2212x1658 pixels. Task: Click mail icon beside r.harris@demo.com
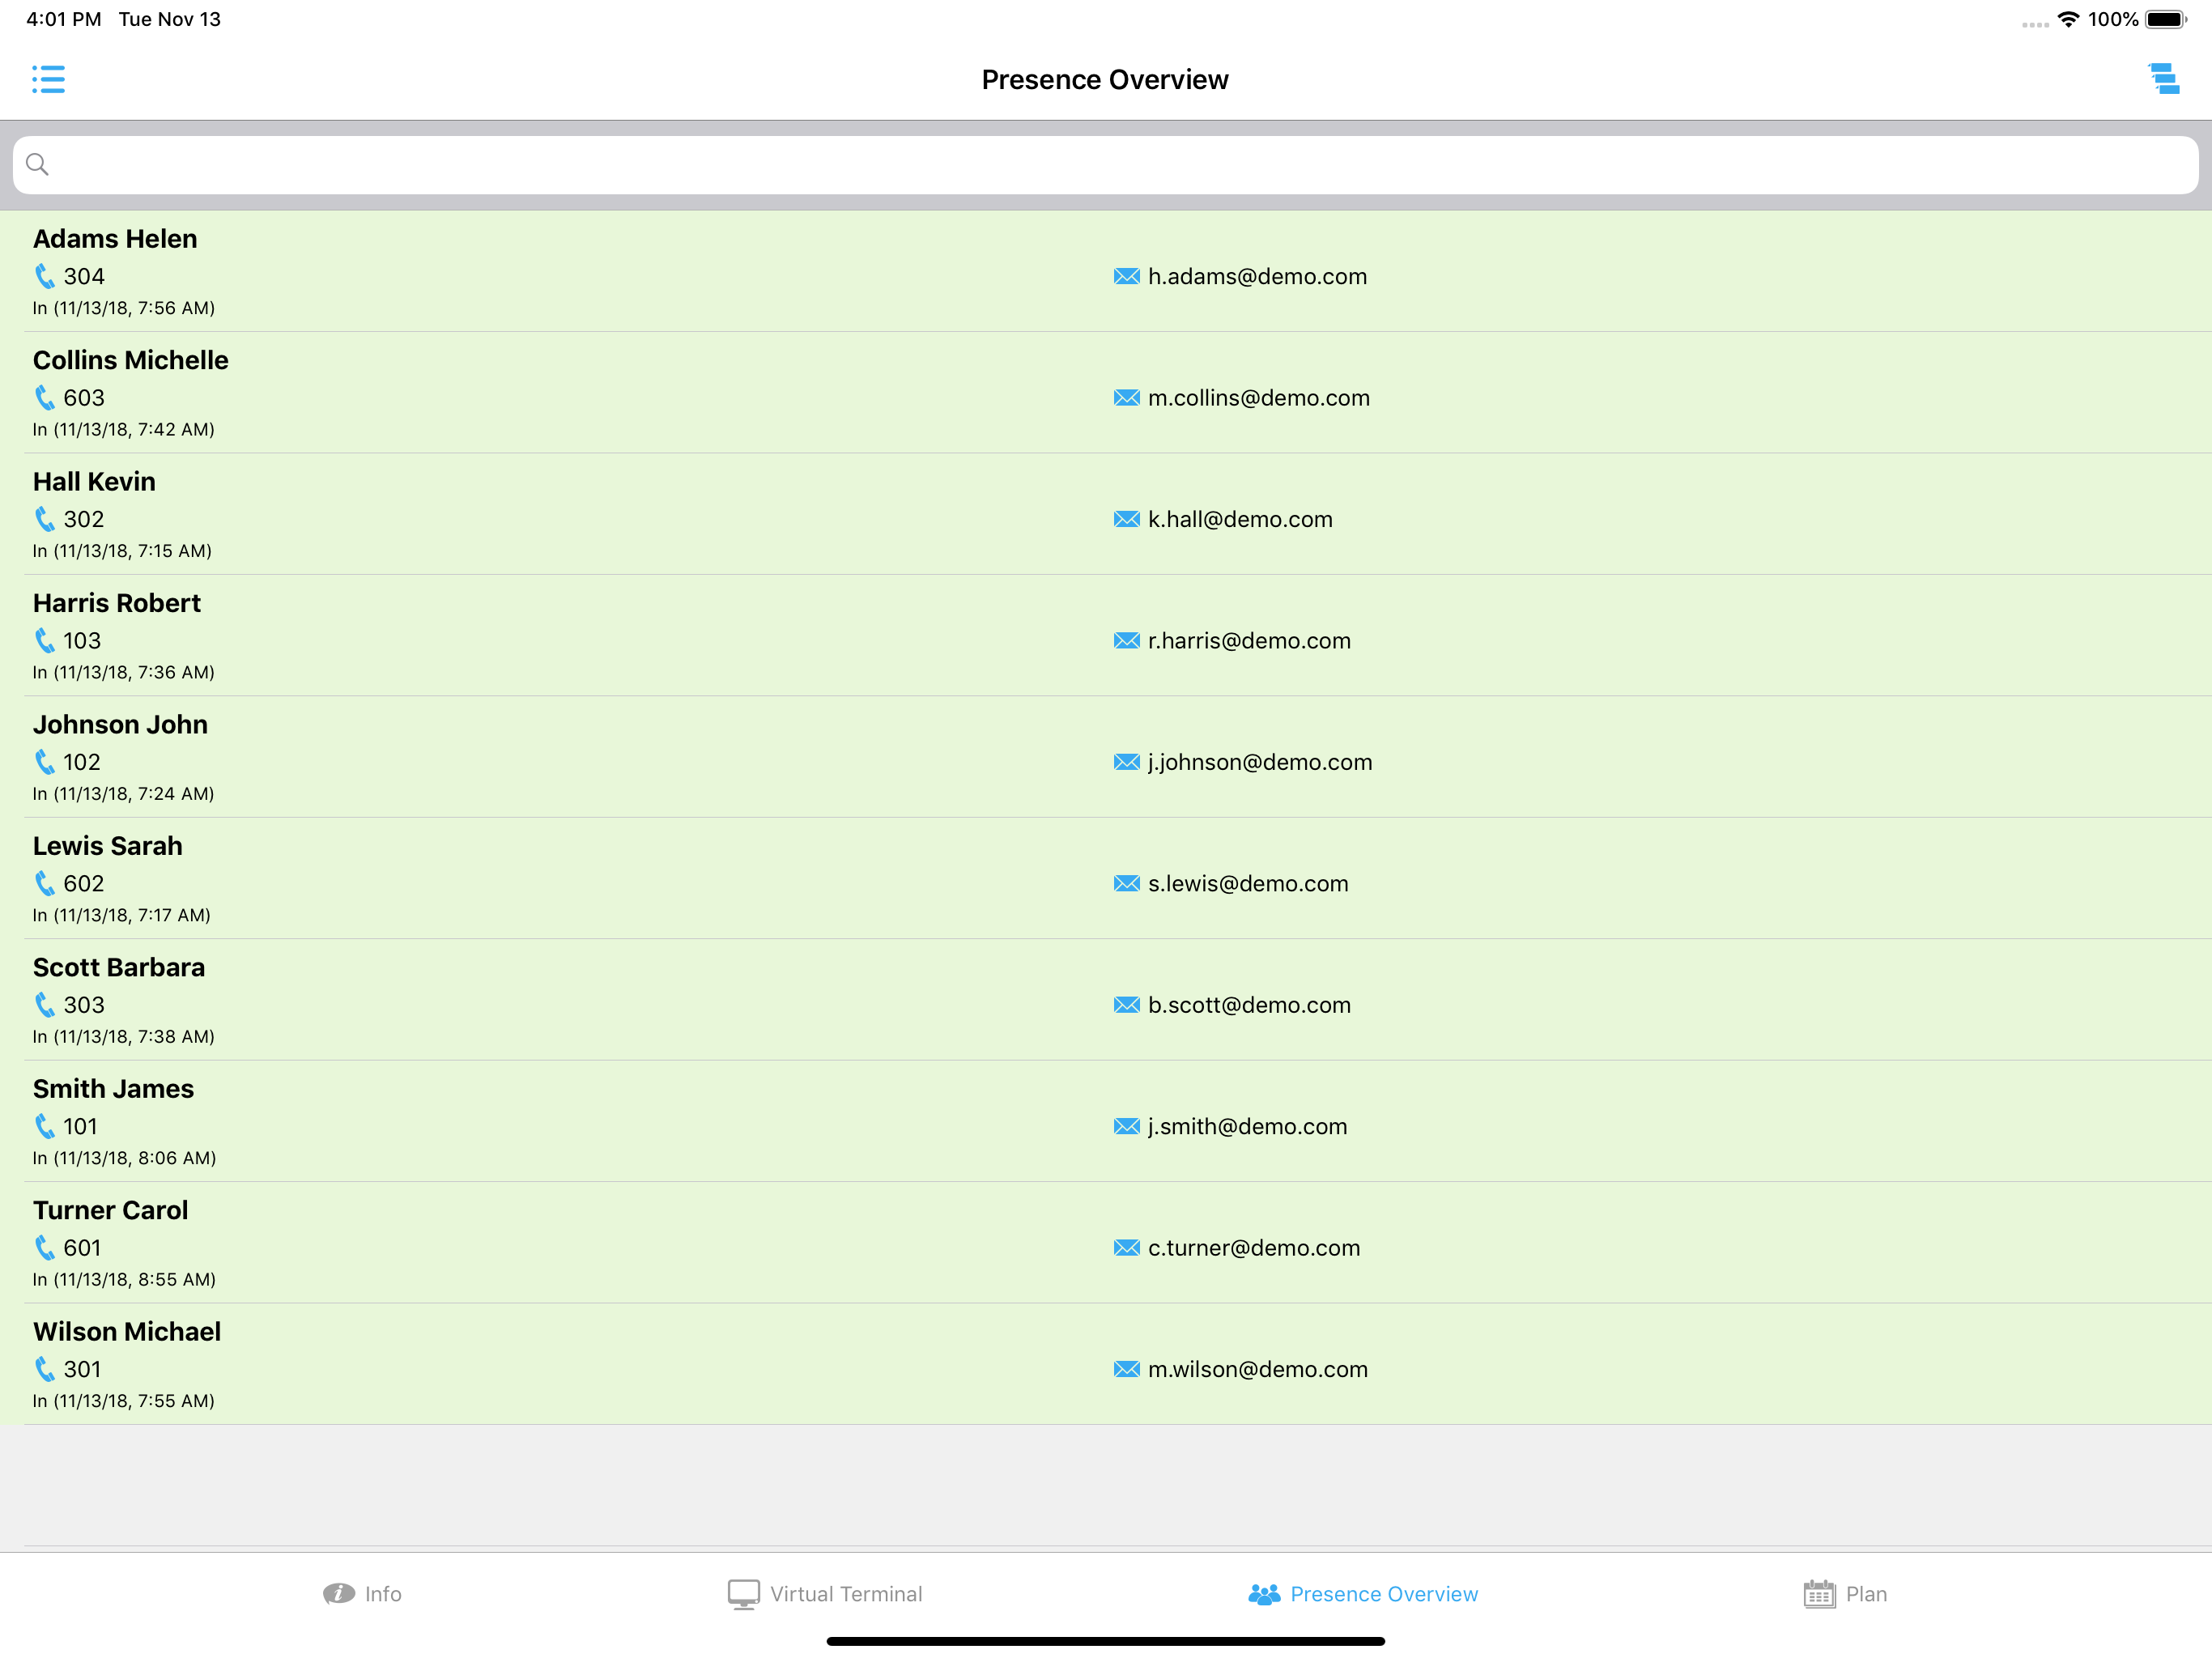pyautogui.click(x=1126, y=641)
